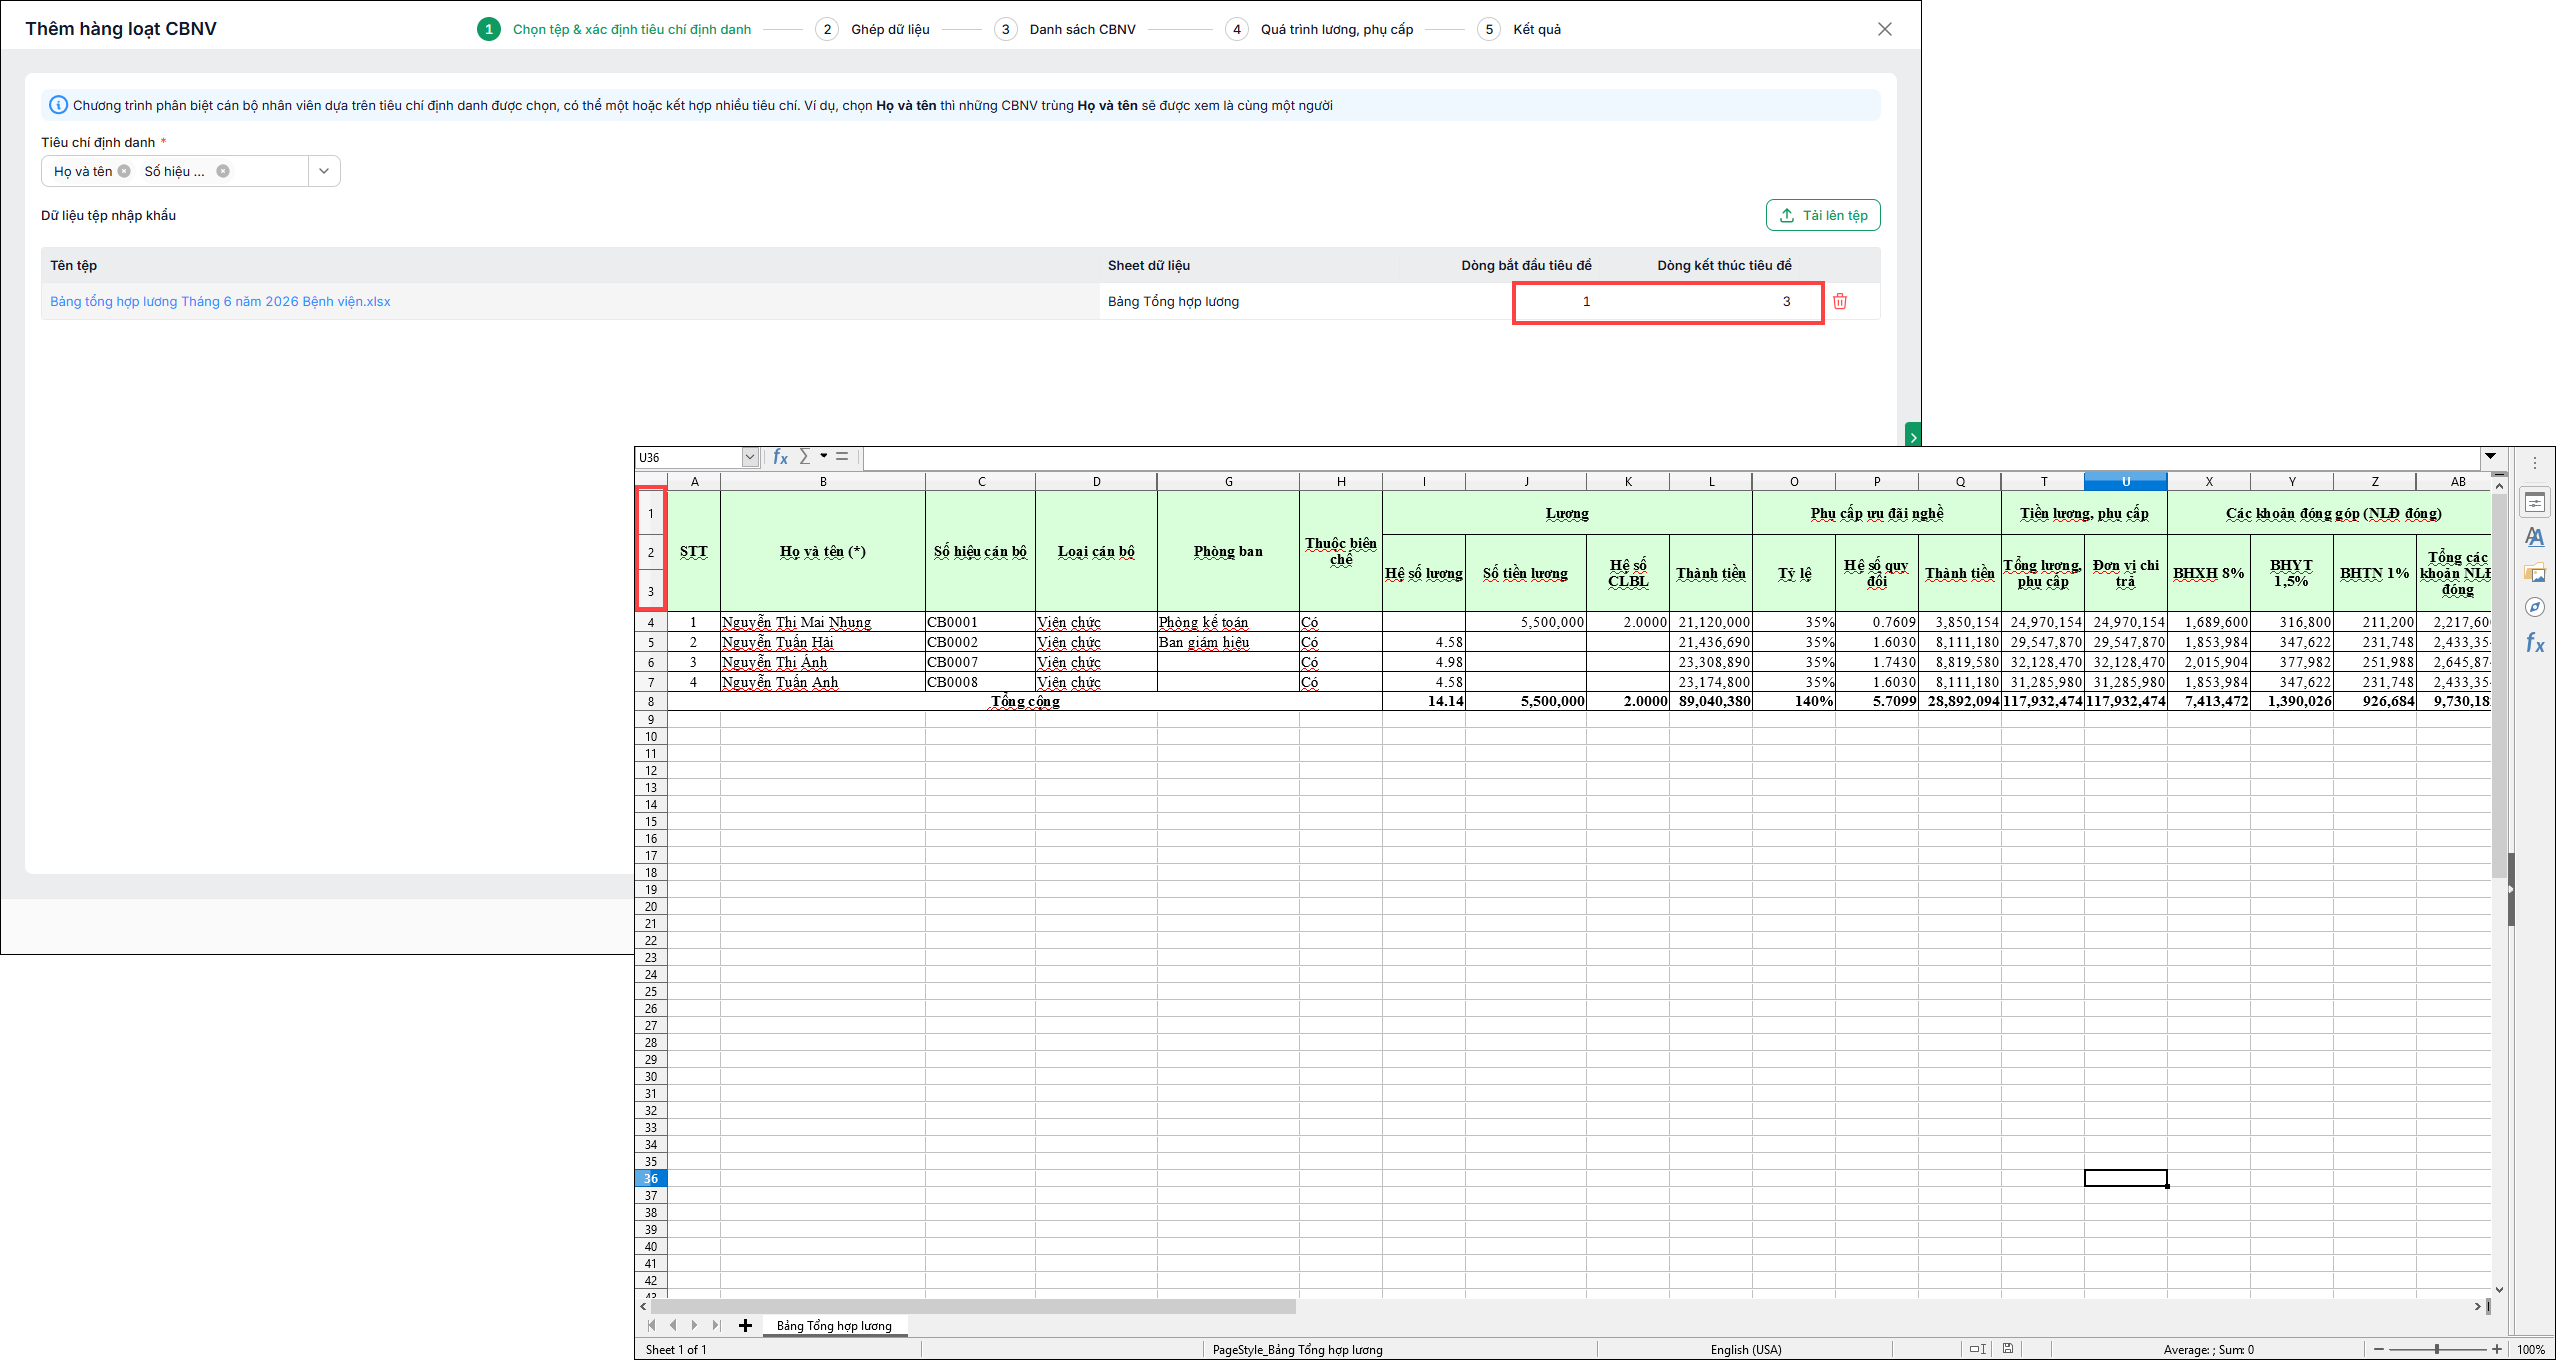This screenshot has width=2556, height=1360.
Task: Click the Name Box showing U36
Action: [x=689, y=457]
